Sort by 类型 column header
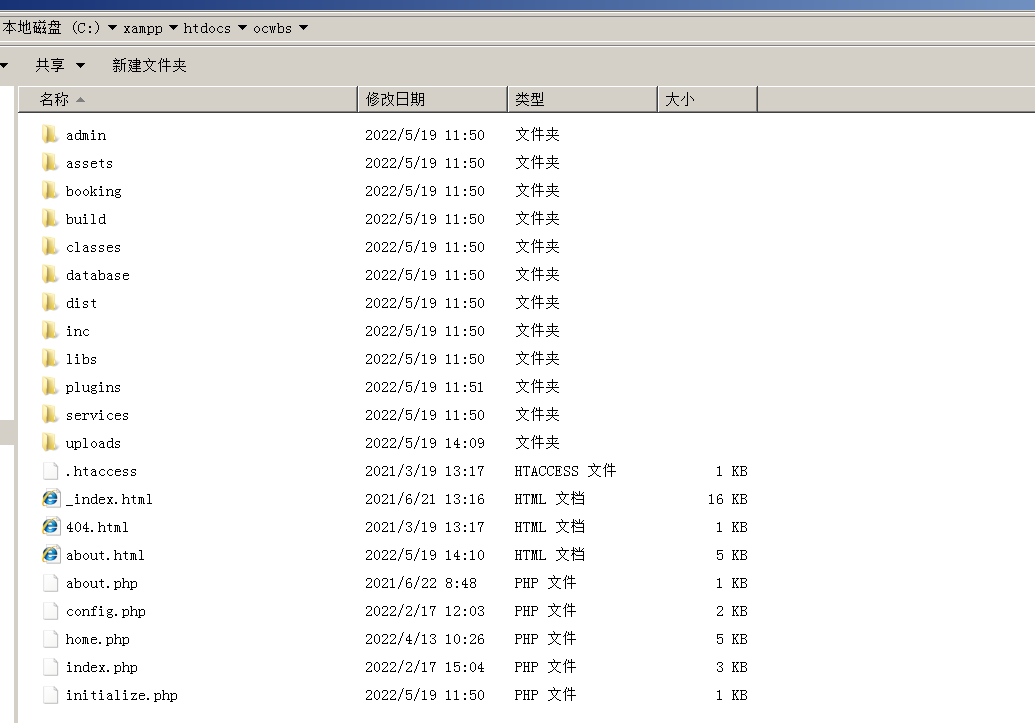 [583, 99]
